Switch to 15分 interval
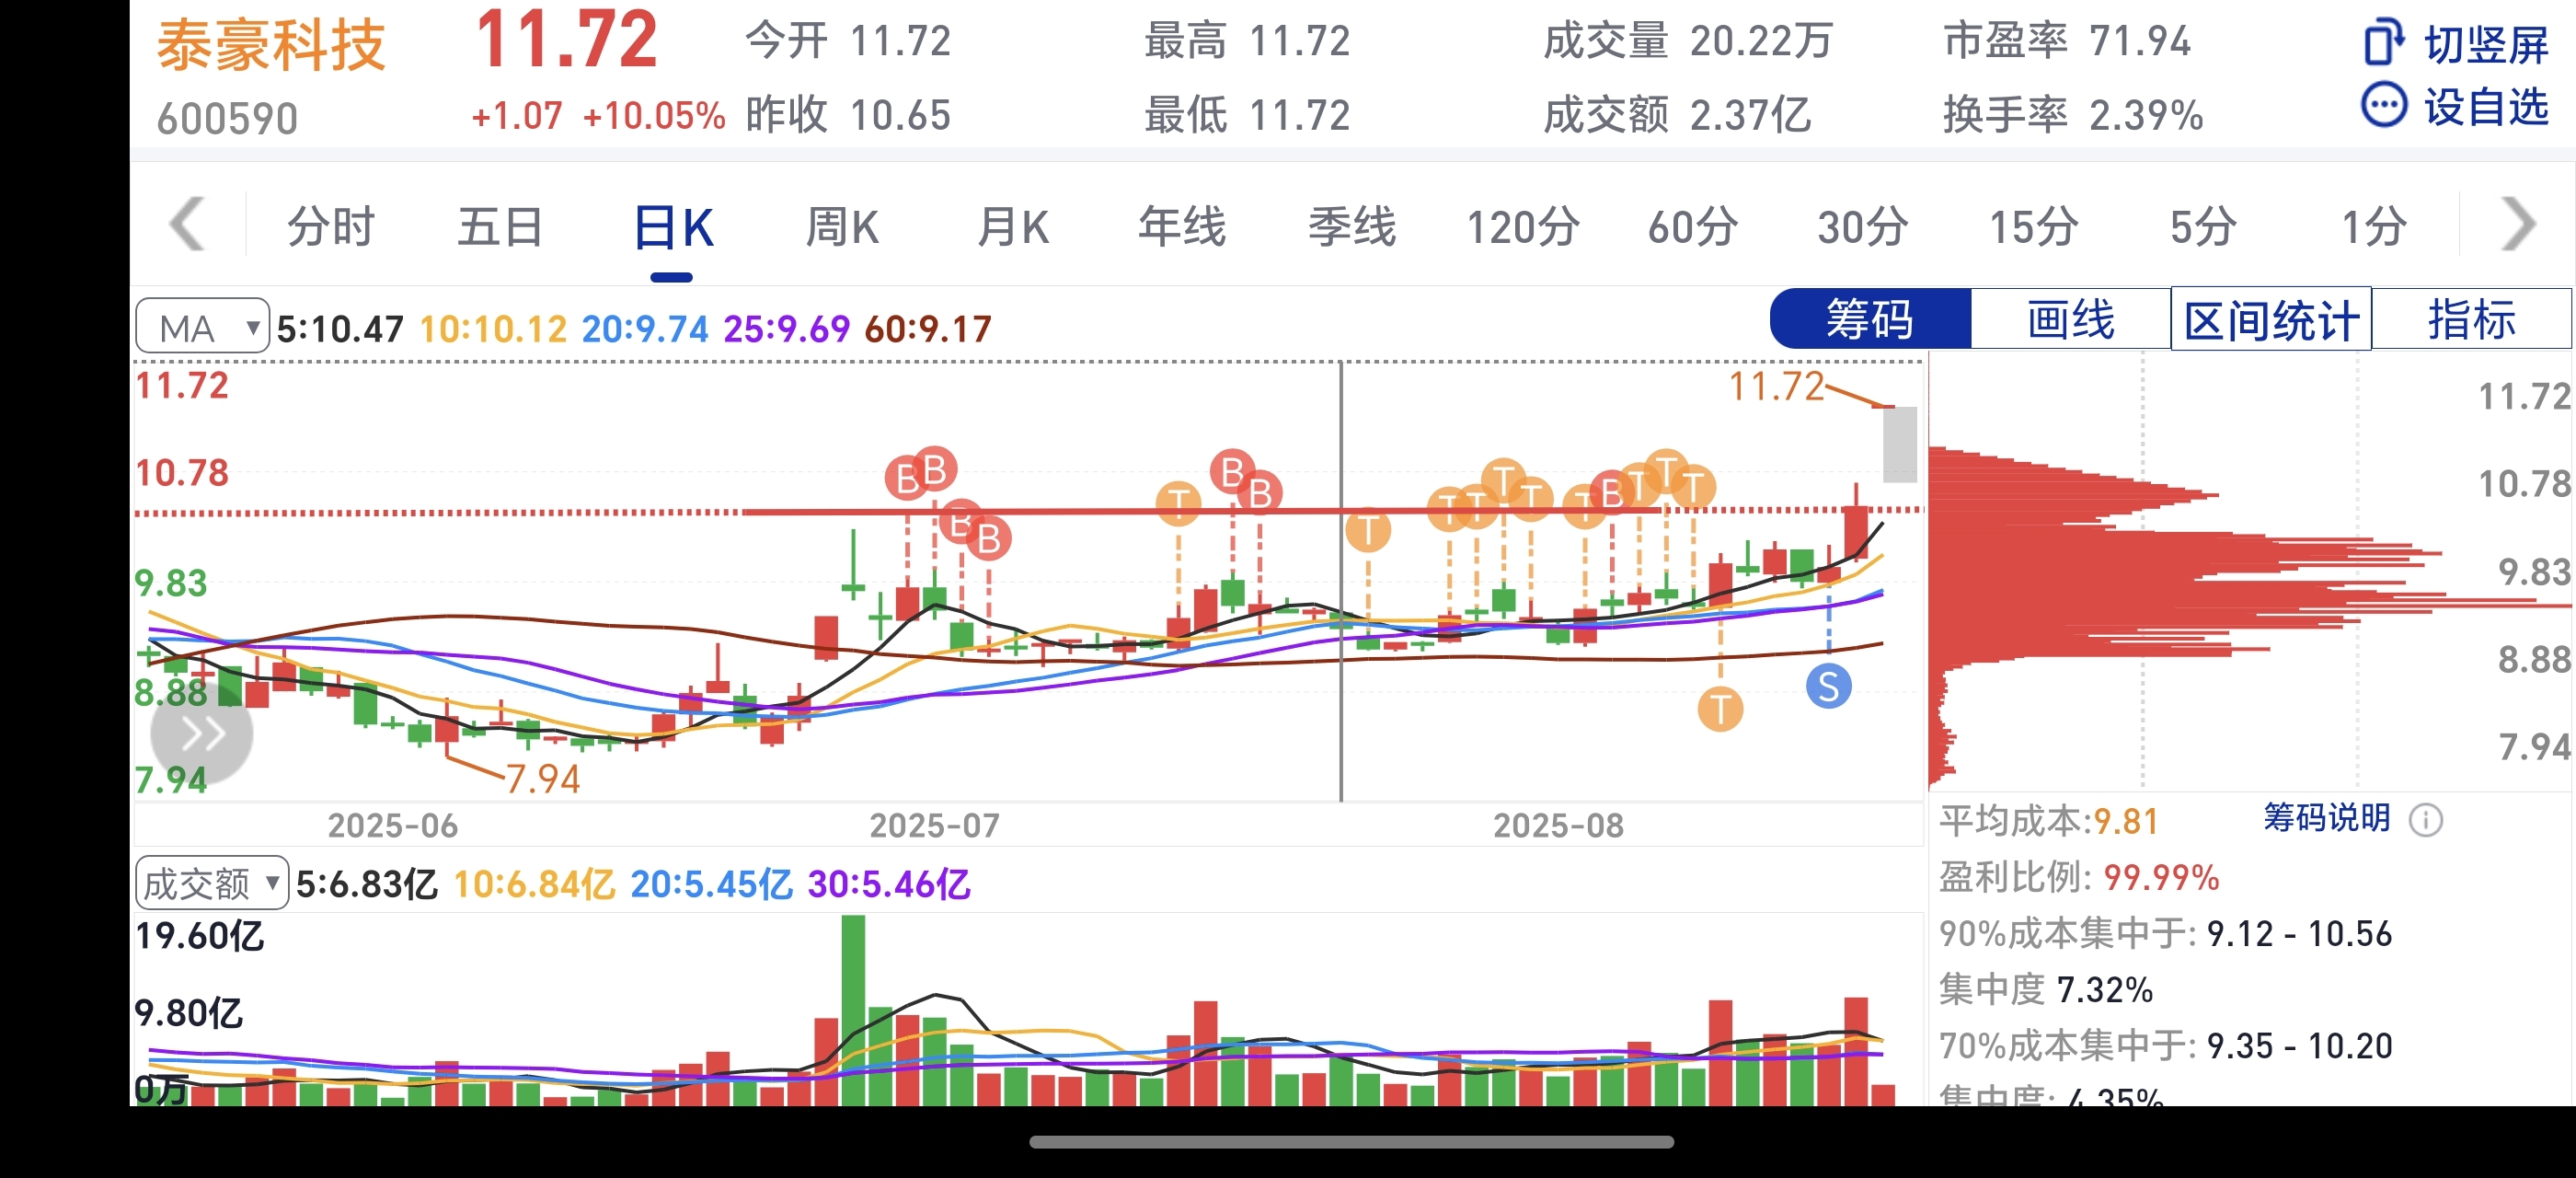The height and width of the screenshot is (1178, 2576). tap(2033, 226)
